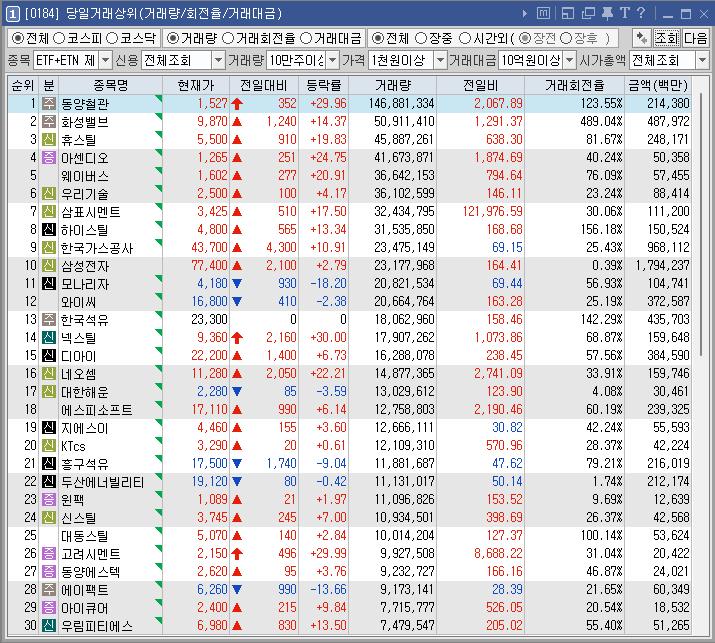Sort by the 금액(백만) column header
This screenshot has width=715, height=643.
tap(658, 85)
